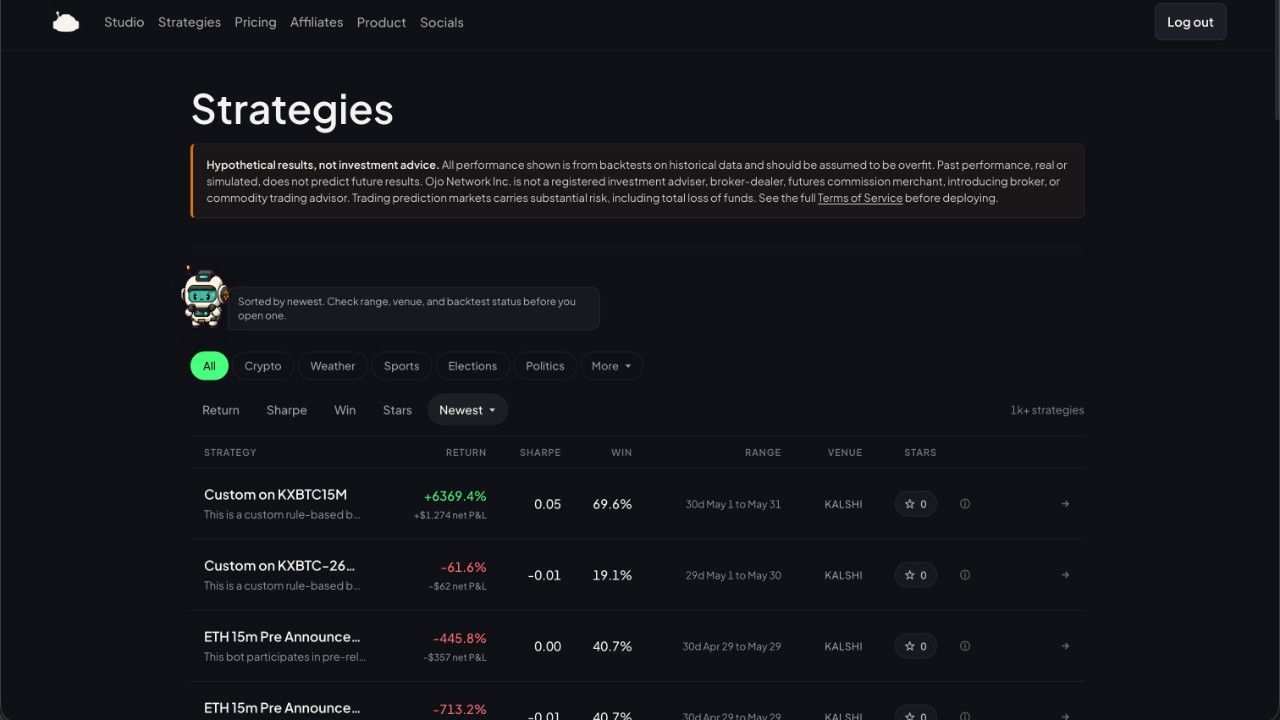The image size is (1280, 720).
Task: Click the 19.1% win rate
Action: [x=612, y=575]
